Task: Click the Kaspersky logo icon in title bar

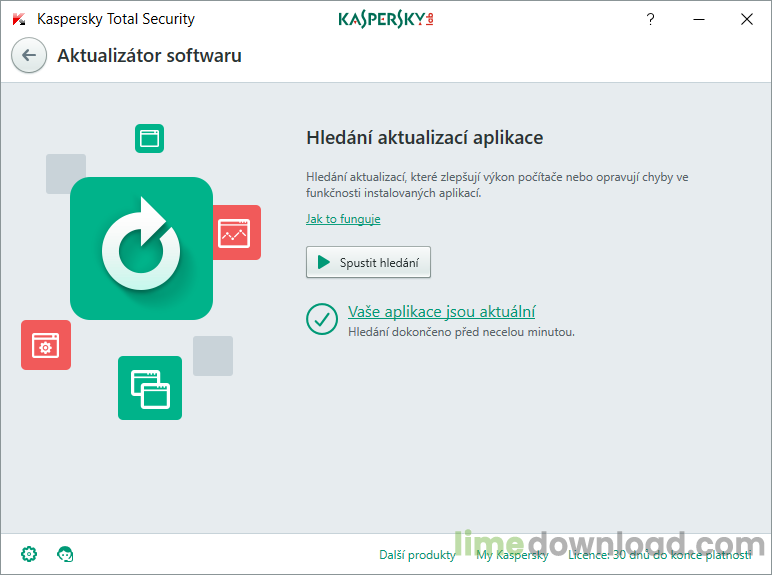Action: [19, 19]
